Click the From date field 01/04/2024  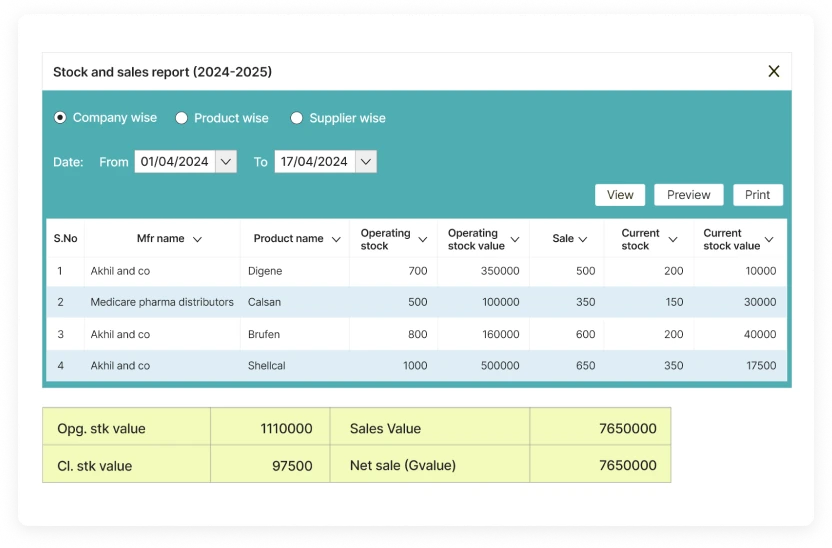[x=174, y=162]
